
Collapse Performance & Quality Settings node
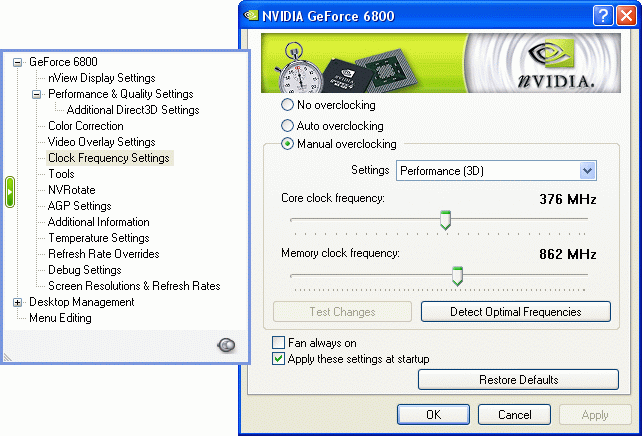click(x=37, y=94)
